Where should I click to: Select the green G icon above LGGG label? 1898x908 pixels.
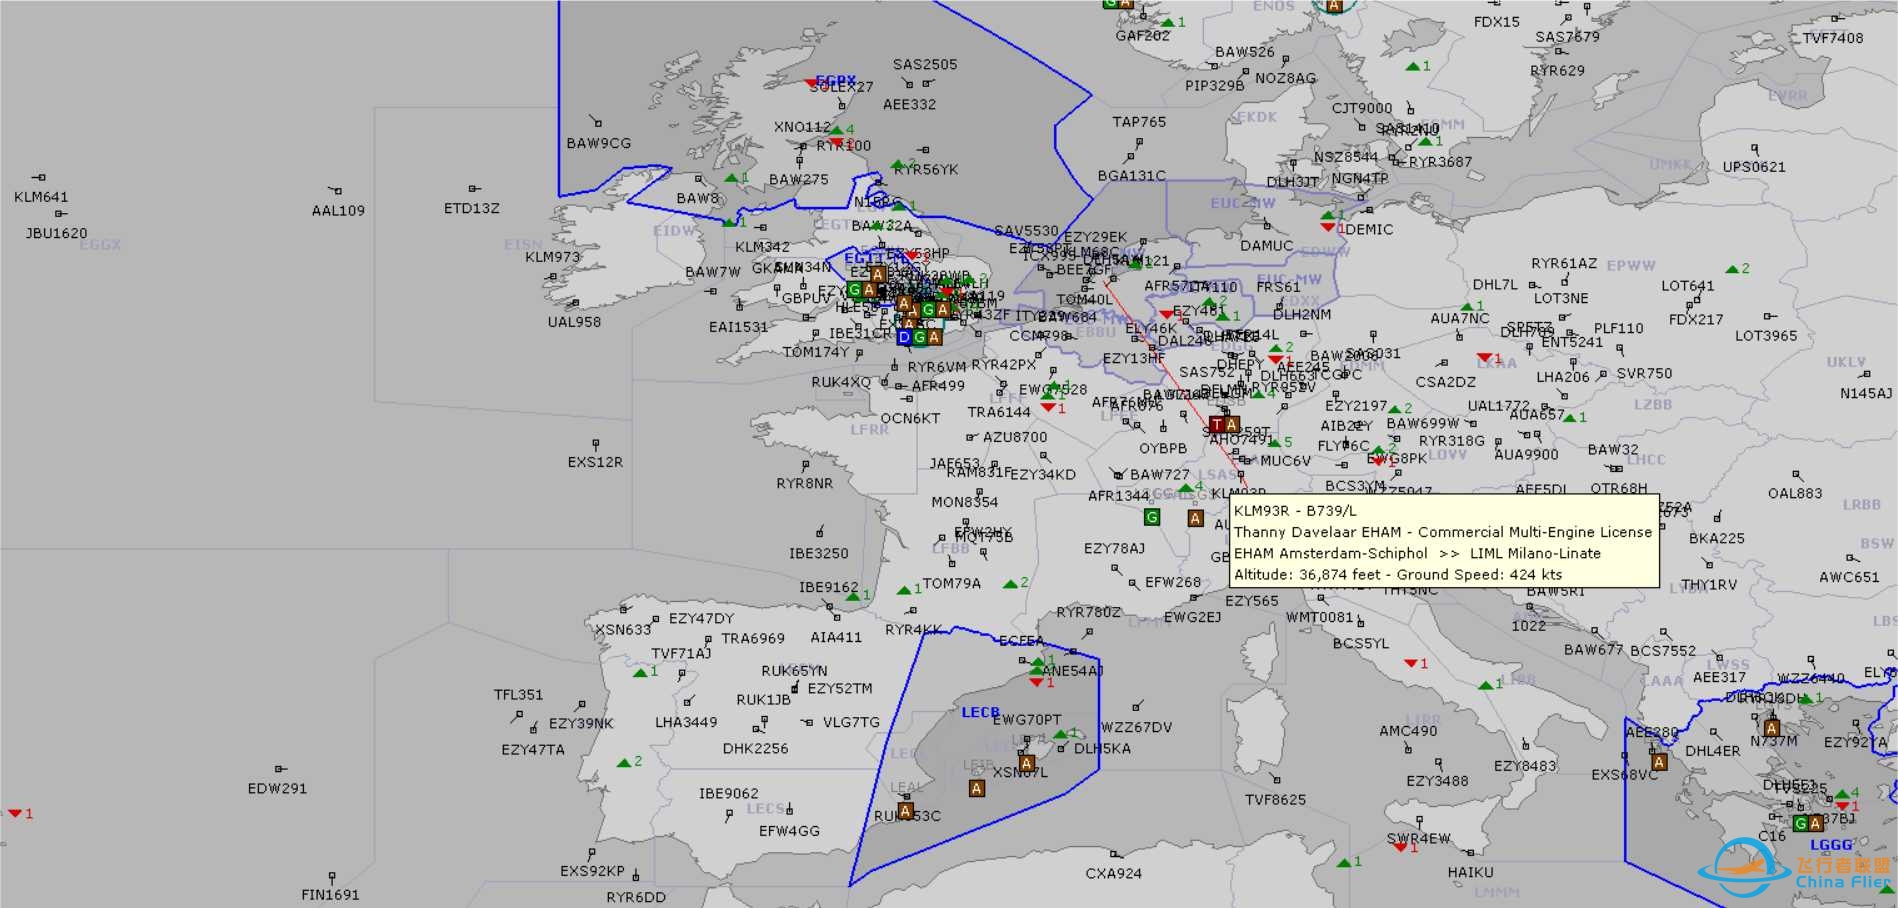1800,824
